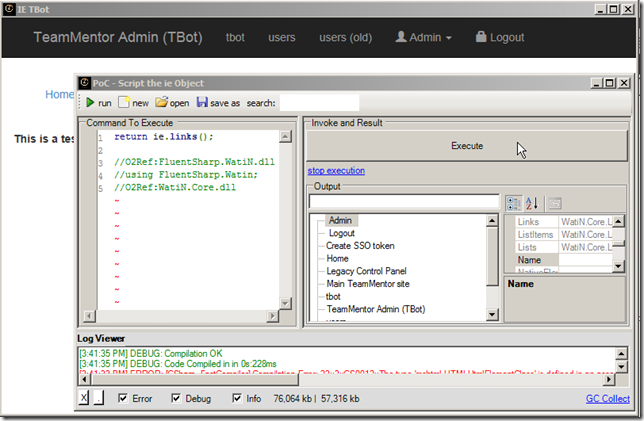Click the stop execution link

click(335, 171)
